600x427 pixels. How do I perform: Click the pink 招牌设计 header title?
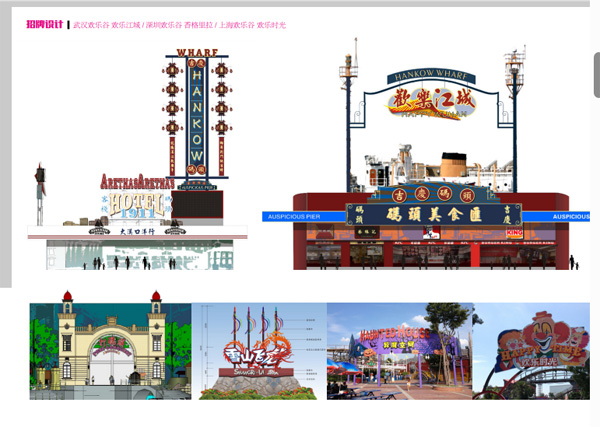tap(45, 24)
